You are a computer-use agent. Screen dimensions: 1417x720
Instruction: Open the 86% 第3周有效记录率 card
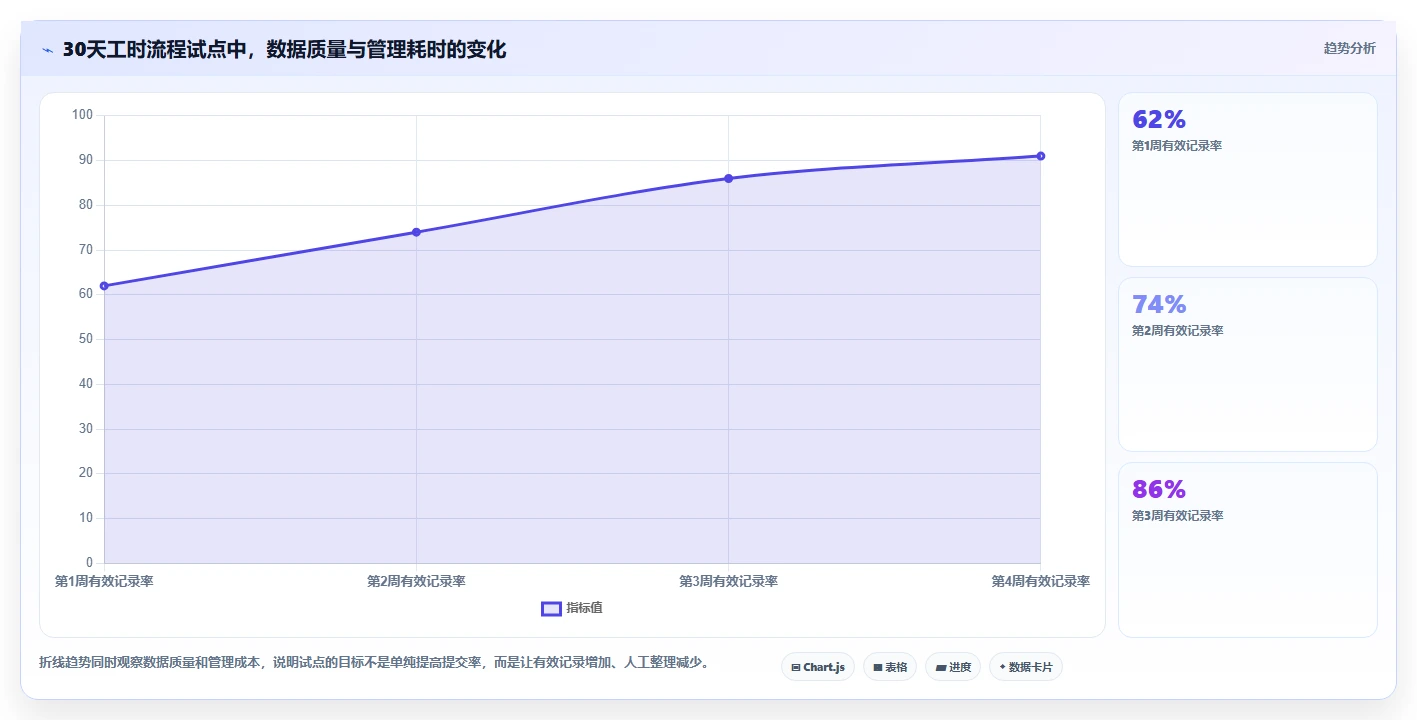(1247, 549)
